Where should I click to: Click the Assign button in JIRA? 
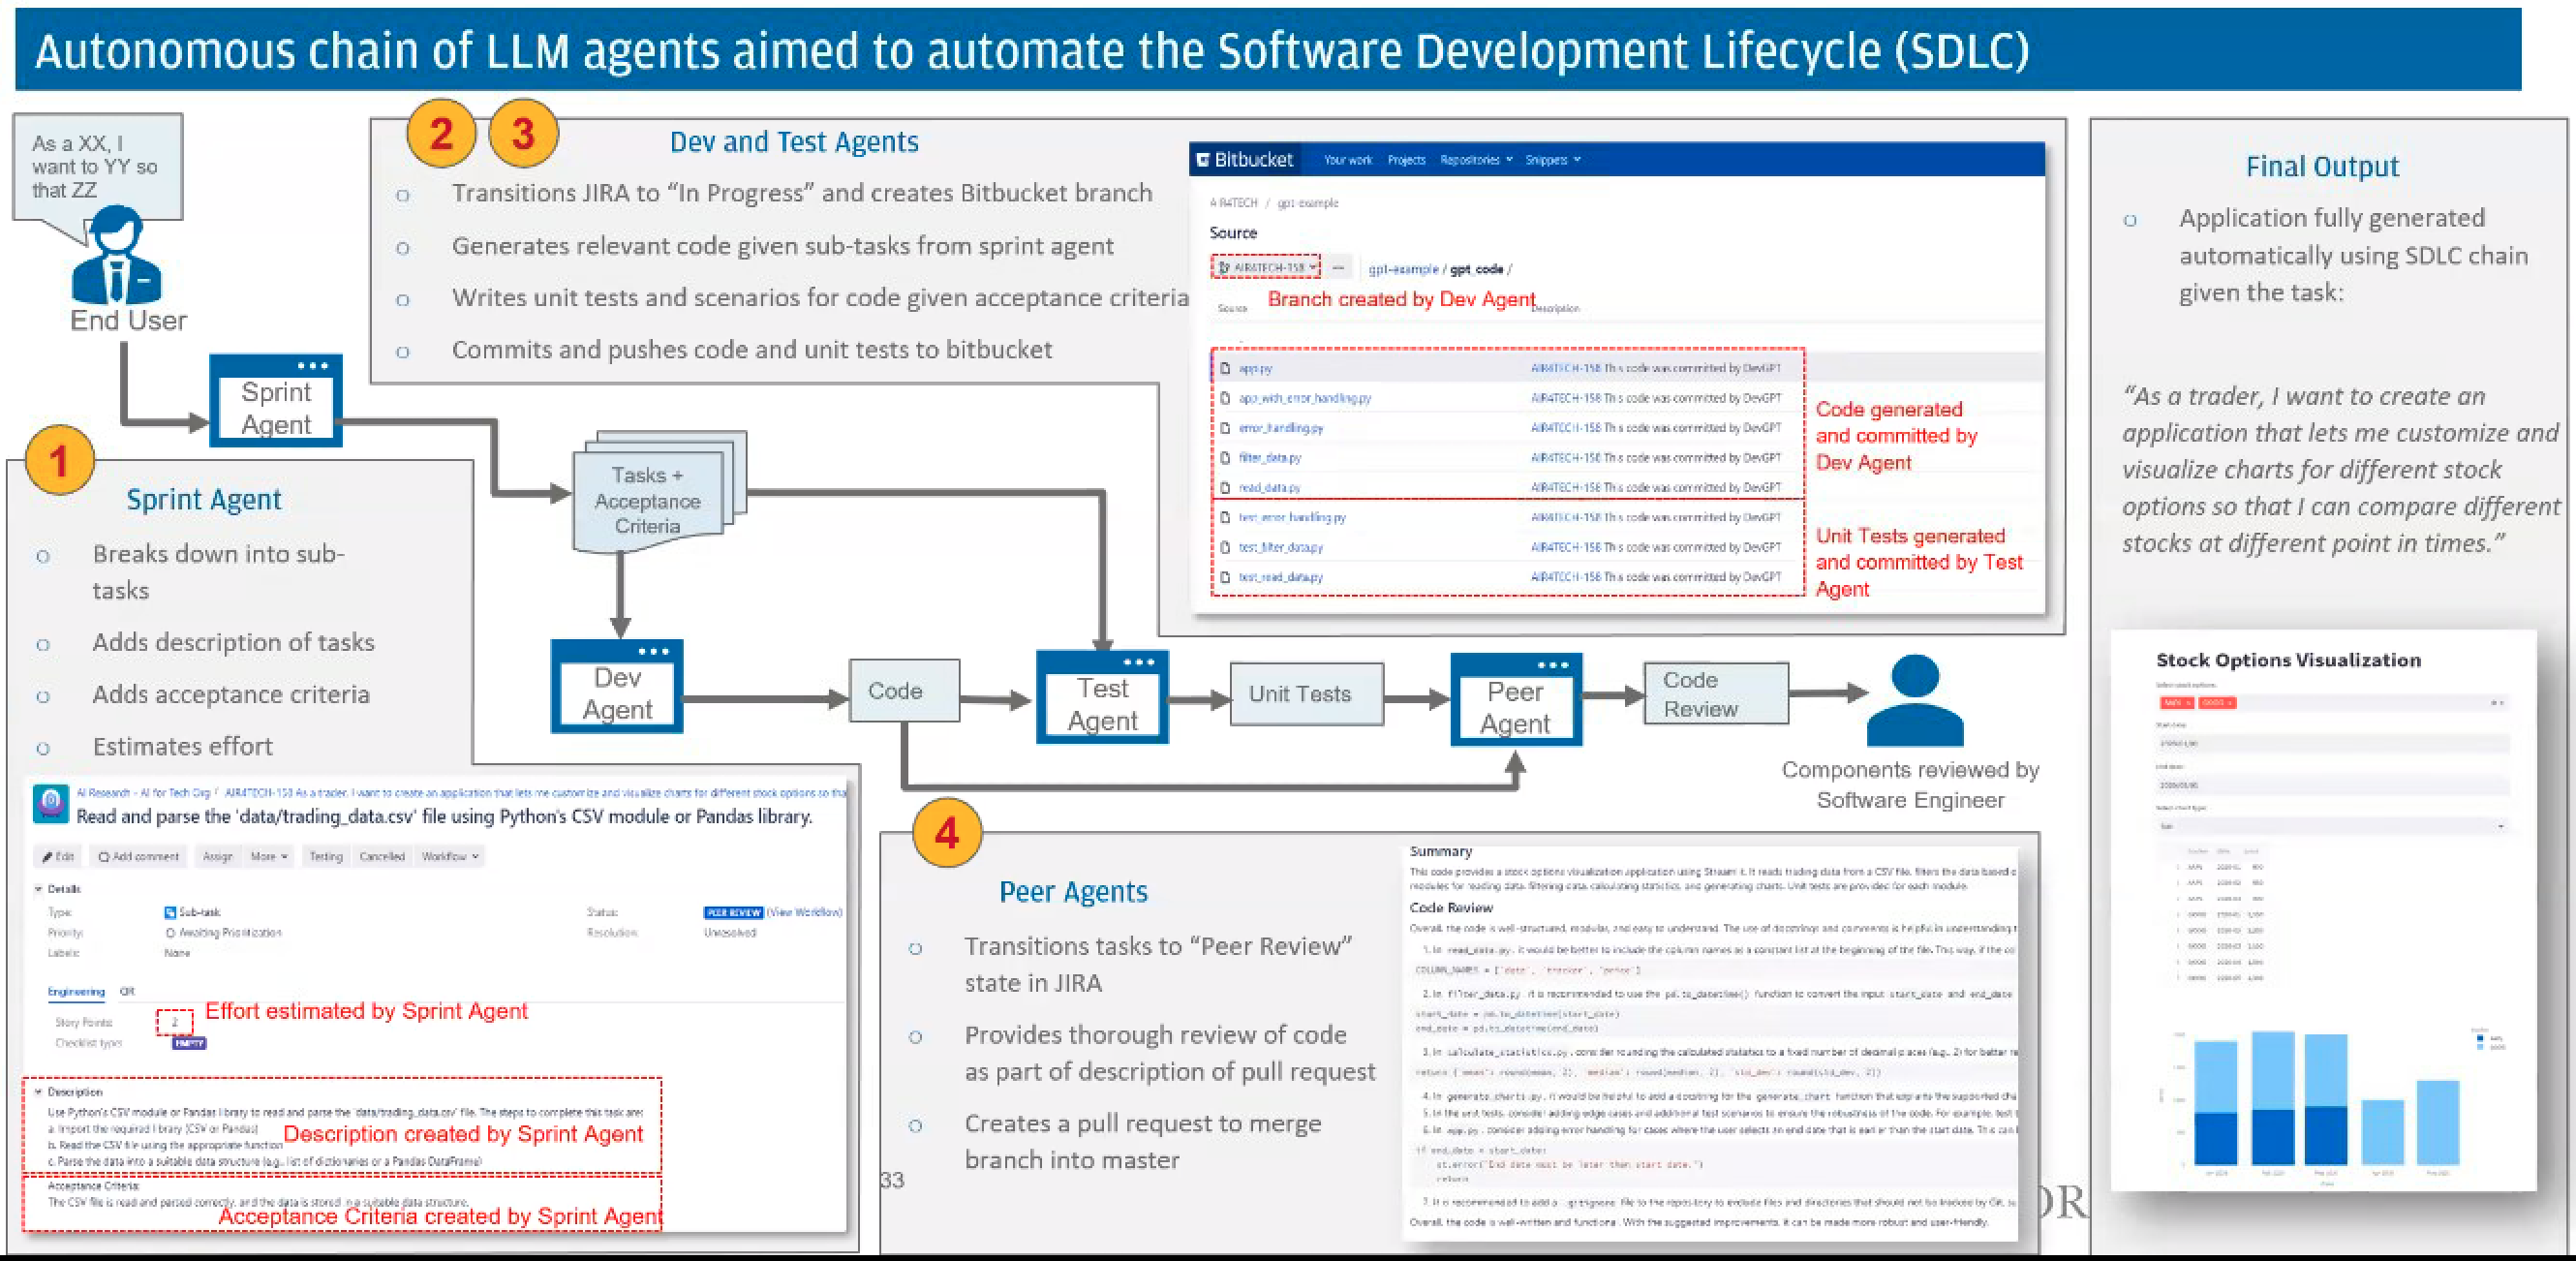pos(217,856)
